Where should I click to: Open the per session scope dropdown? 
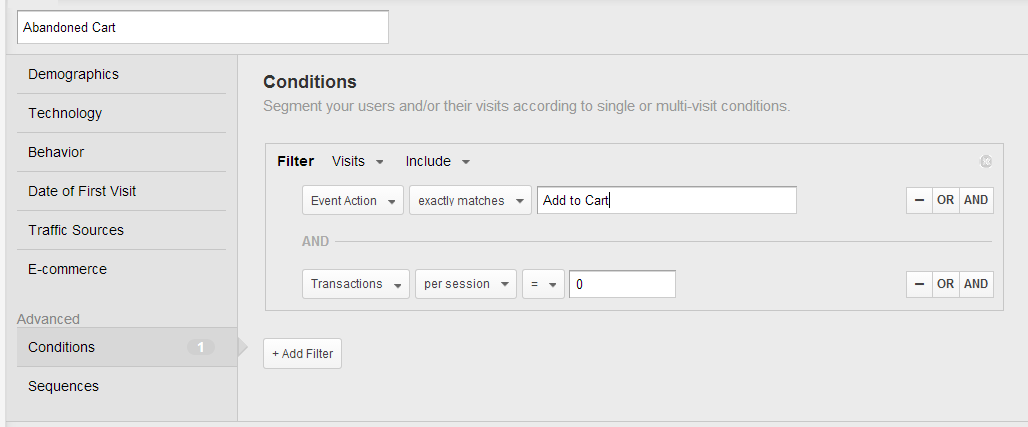(466, 284)
